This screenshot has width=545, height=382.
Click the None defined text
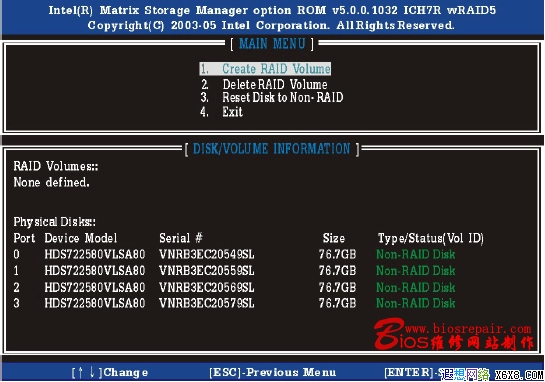(x=51, y=182)
